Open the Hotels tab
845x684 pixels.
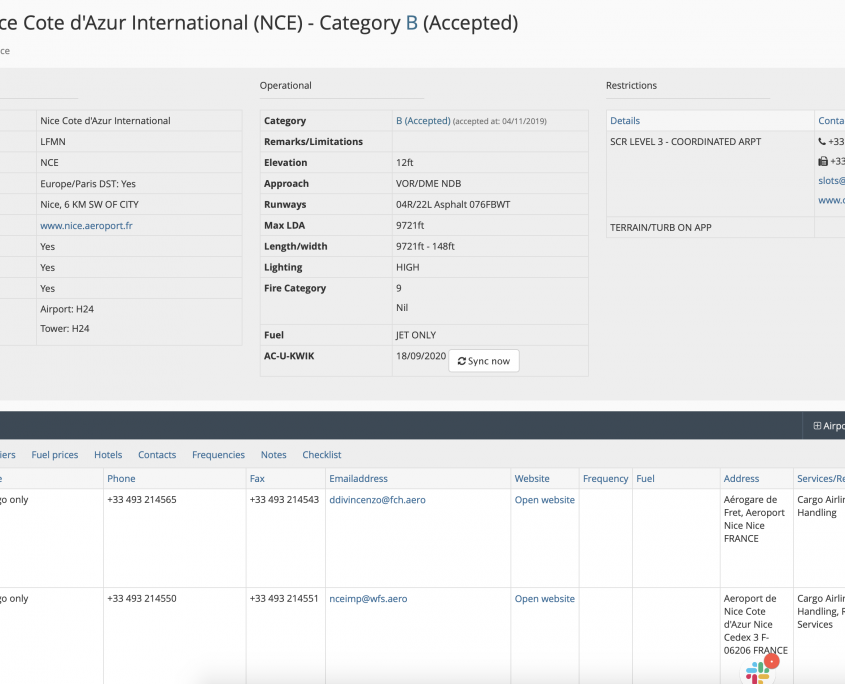tap(108, 455)
